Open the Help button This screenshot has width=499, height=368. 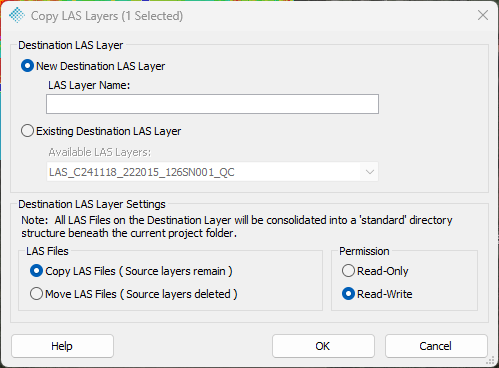[62, 346]
